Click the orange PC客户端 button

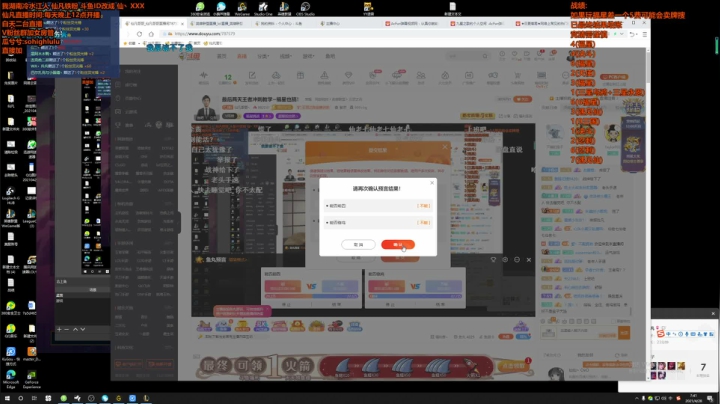click(614, 77)
